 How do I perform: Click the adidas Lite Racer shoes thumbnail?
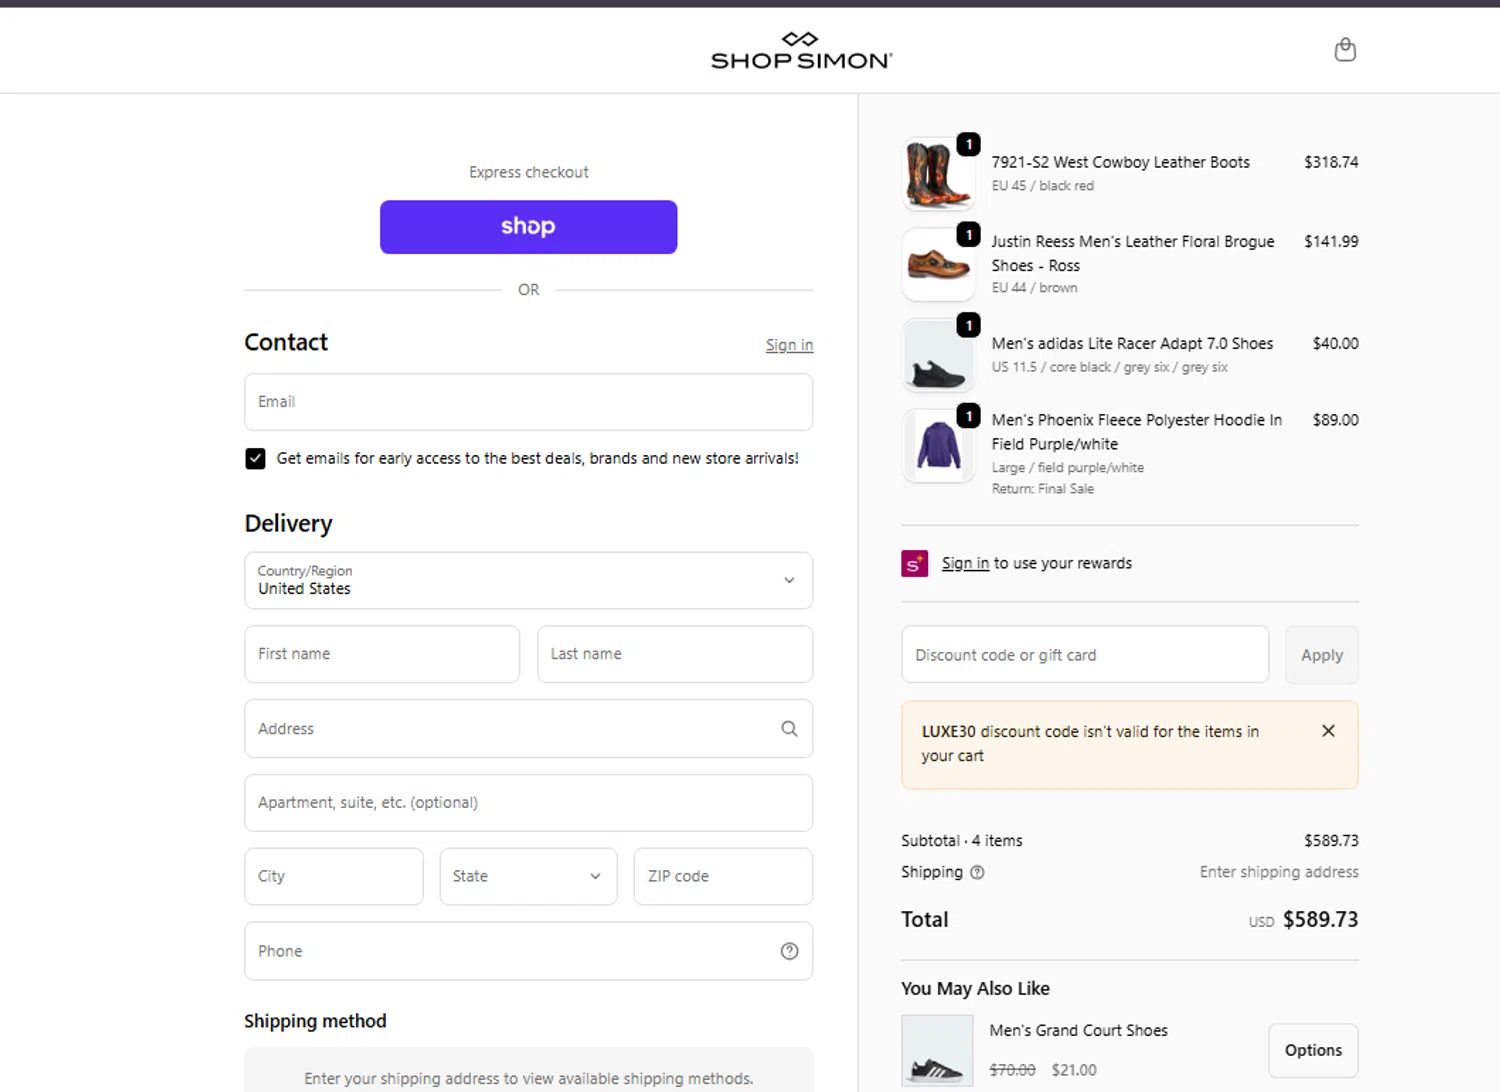click(x=938, y=355)
